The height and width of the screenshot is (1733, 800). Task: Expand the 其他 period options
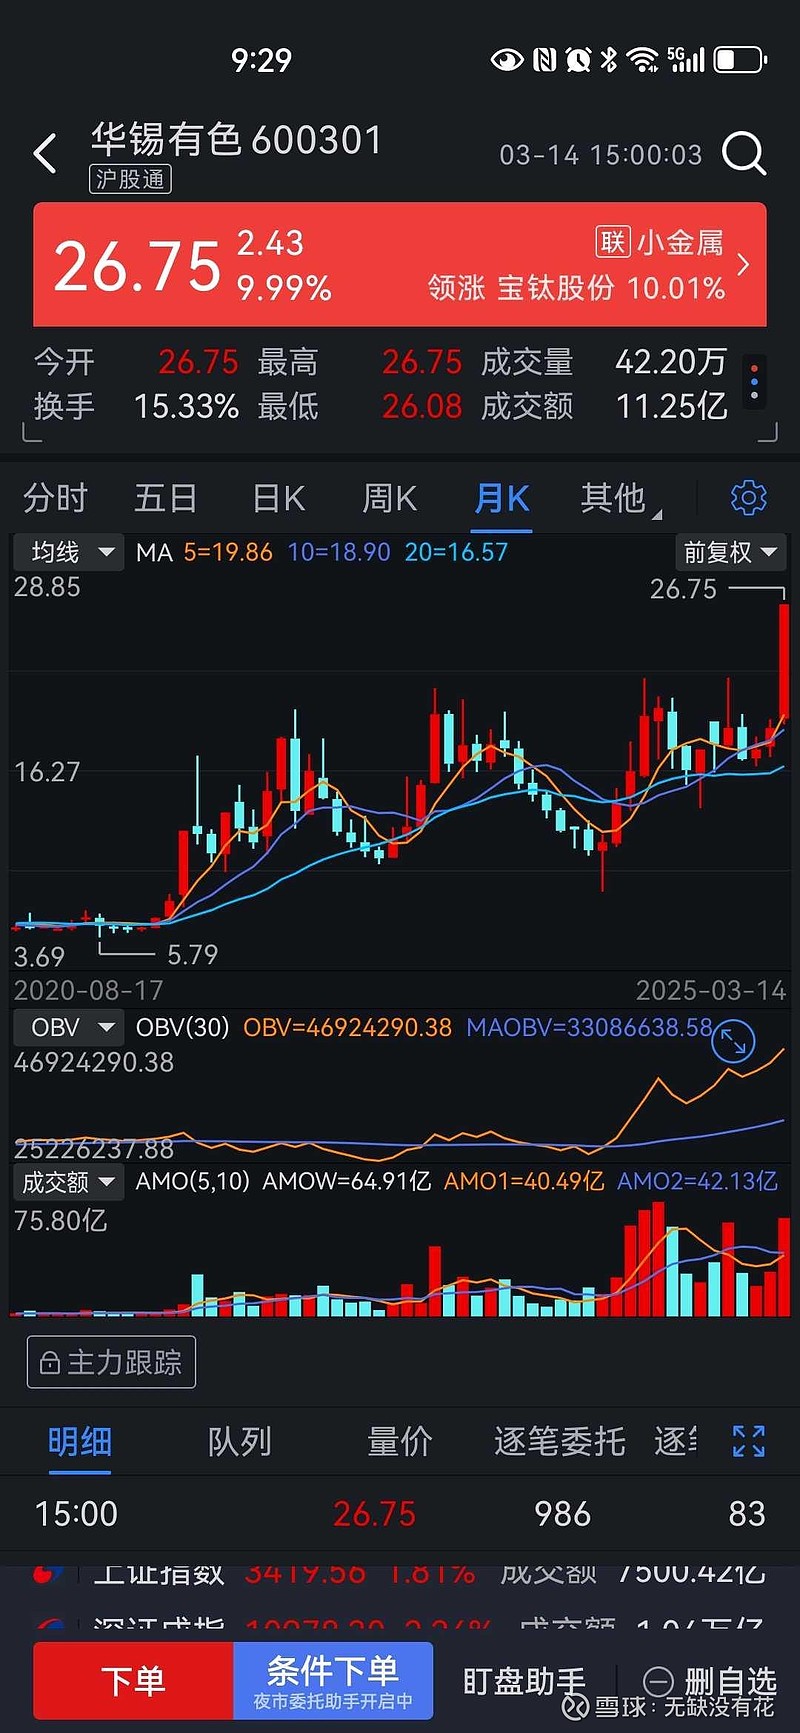[x=620, y=497]
